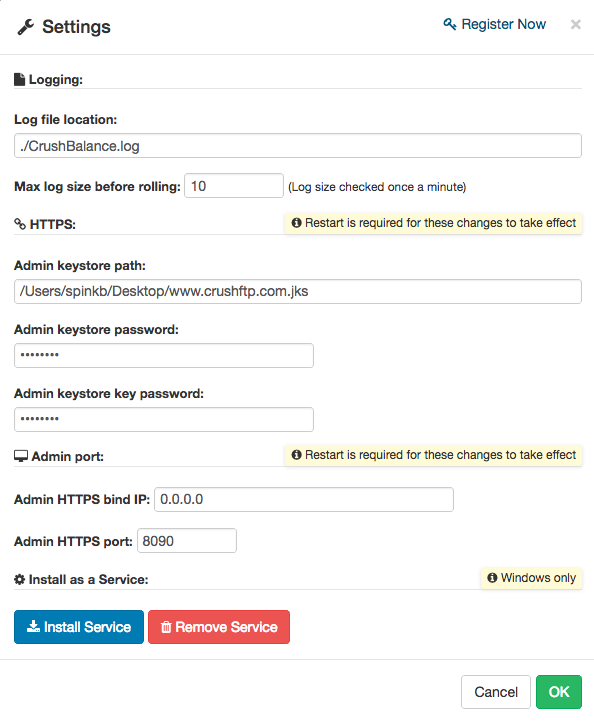
Task: Click the blue Install Service button
Action: (x=79, y=627)
